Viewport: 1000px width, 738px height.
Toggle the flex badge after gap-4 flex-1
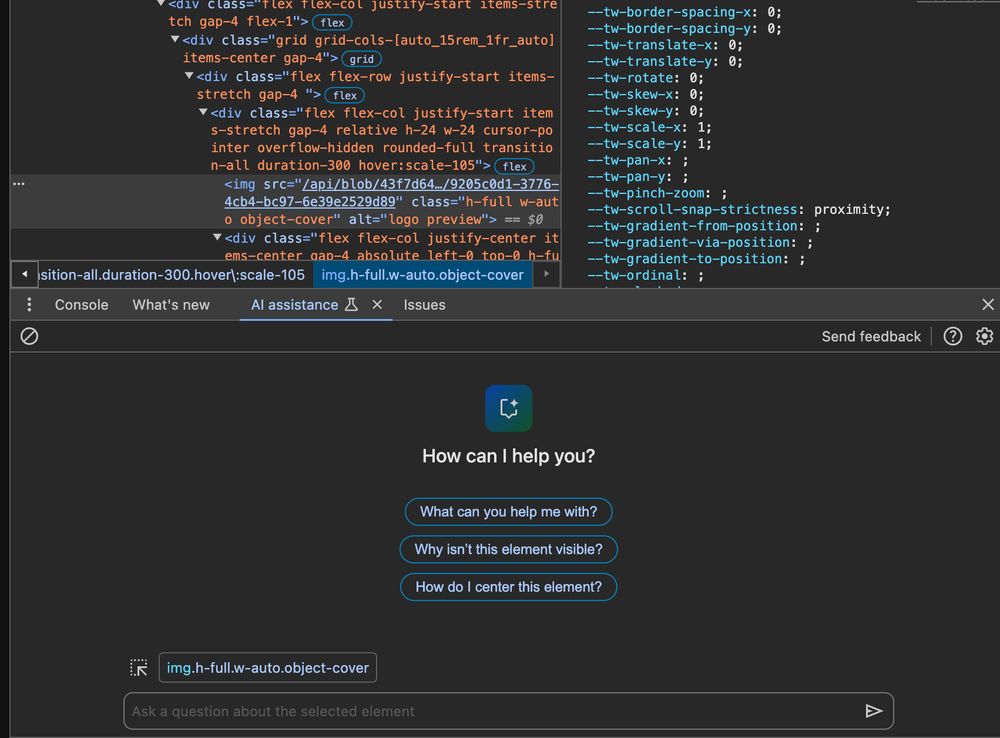pyautogui.click(x=332, y=22)
